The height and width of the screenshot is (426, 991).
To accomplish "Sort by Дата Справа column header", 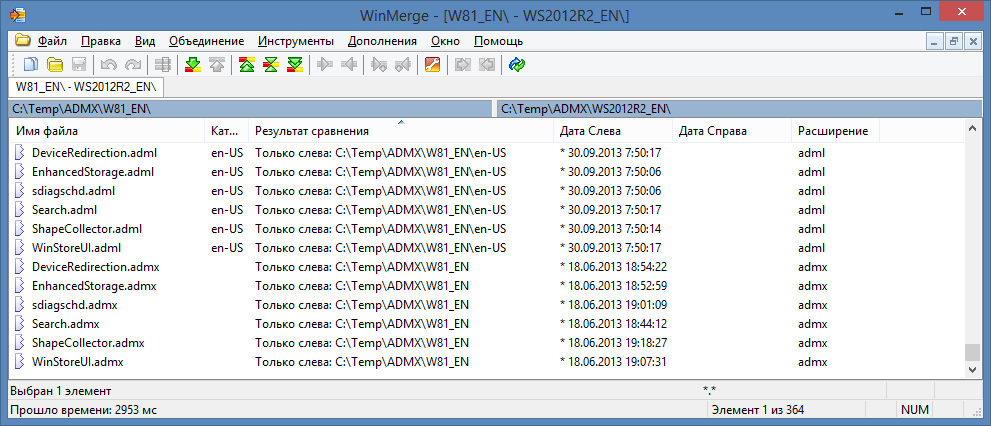I will click(x=731, y=131).
